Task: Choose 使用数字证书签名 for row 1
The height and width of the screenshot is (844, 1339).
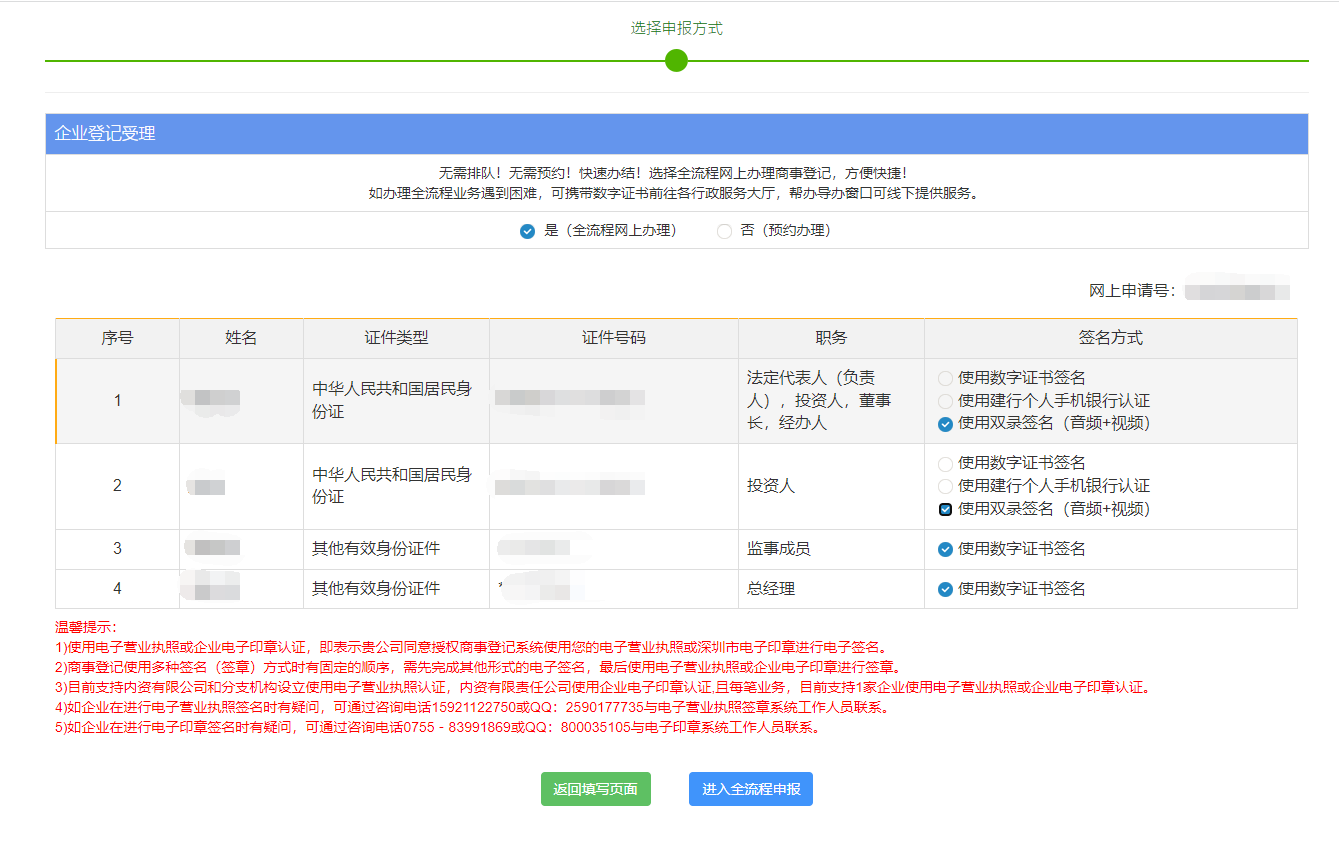Action: tap(945, 378)
